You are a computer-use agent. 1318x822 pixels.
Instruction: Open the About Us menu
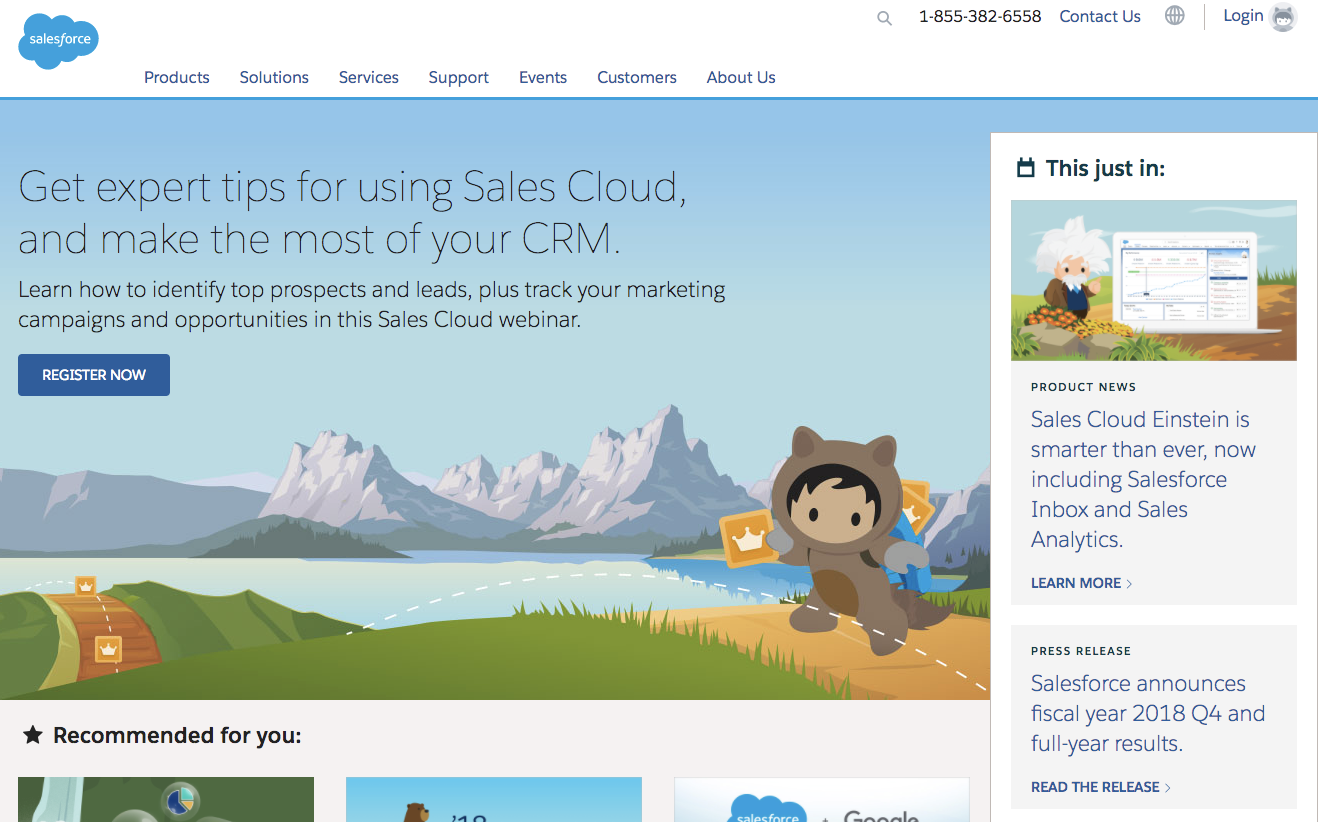click(x=741, y=77)
